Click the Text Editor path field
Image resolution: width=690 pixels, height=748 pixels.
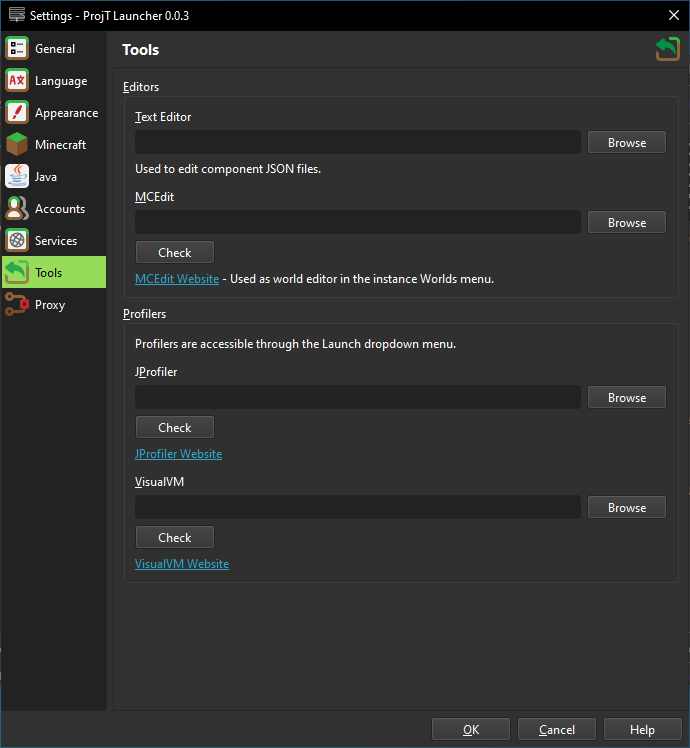(358, 143)
